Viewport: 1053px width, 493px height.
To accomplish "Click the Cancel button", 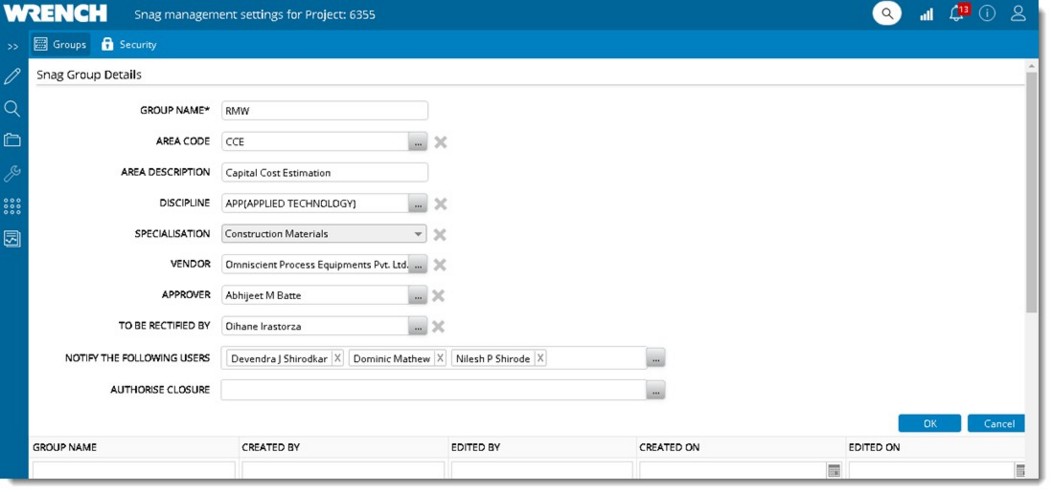I will [997, 424].
